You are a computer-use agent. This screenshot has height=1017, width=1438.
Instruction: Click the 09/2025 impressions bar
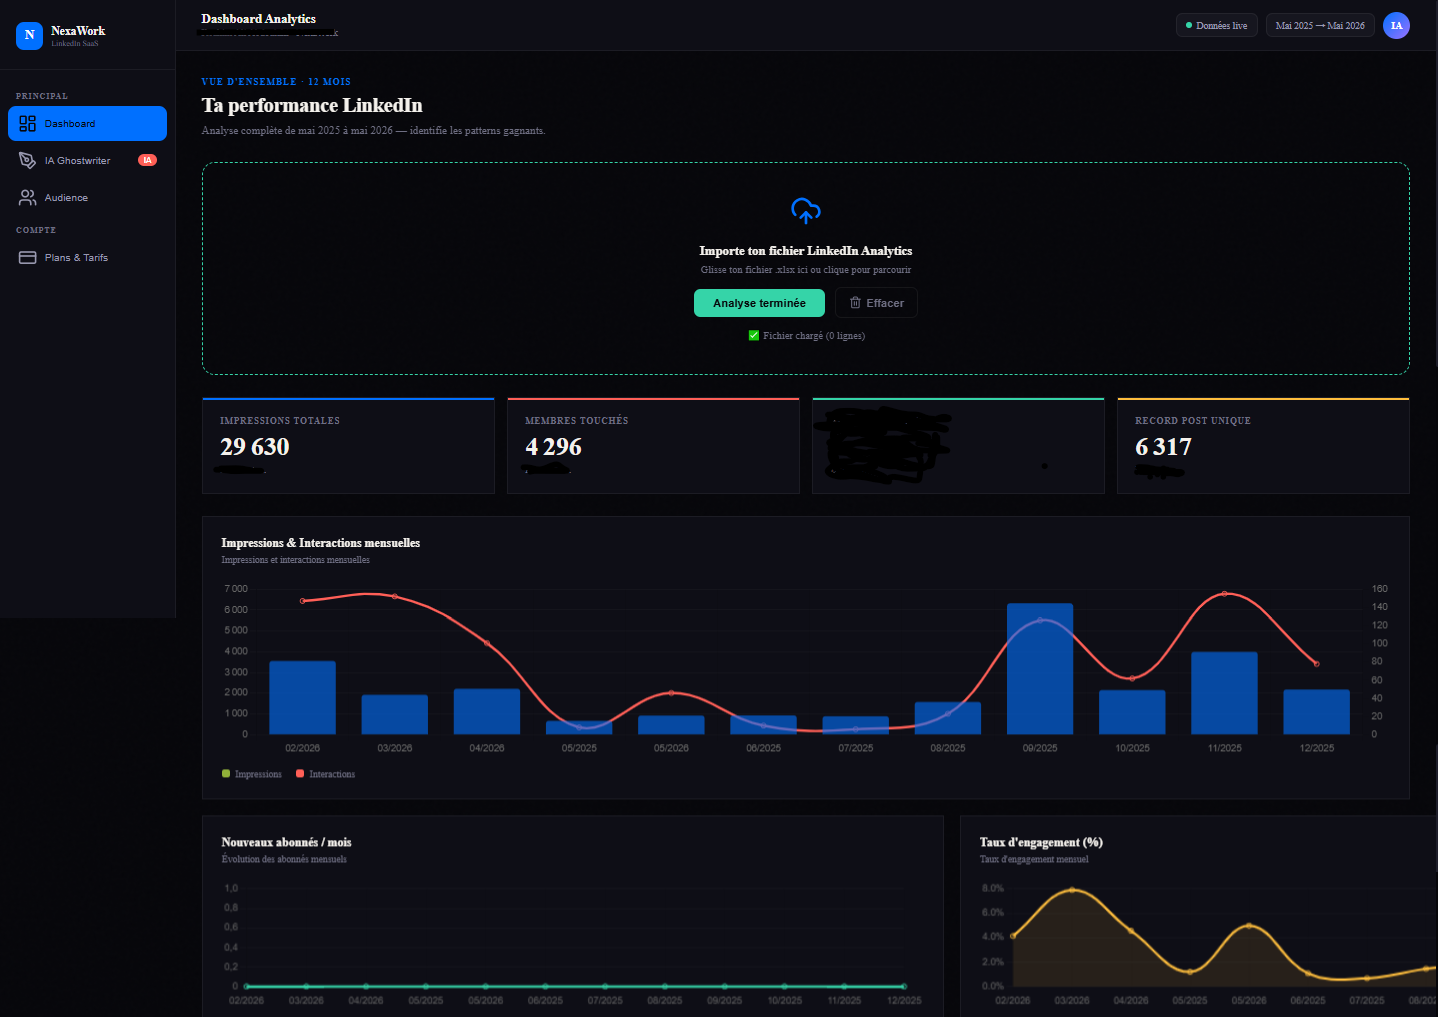click(x=1040, y=669)
